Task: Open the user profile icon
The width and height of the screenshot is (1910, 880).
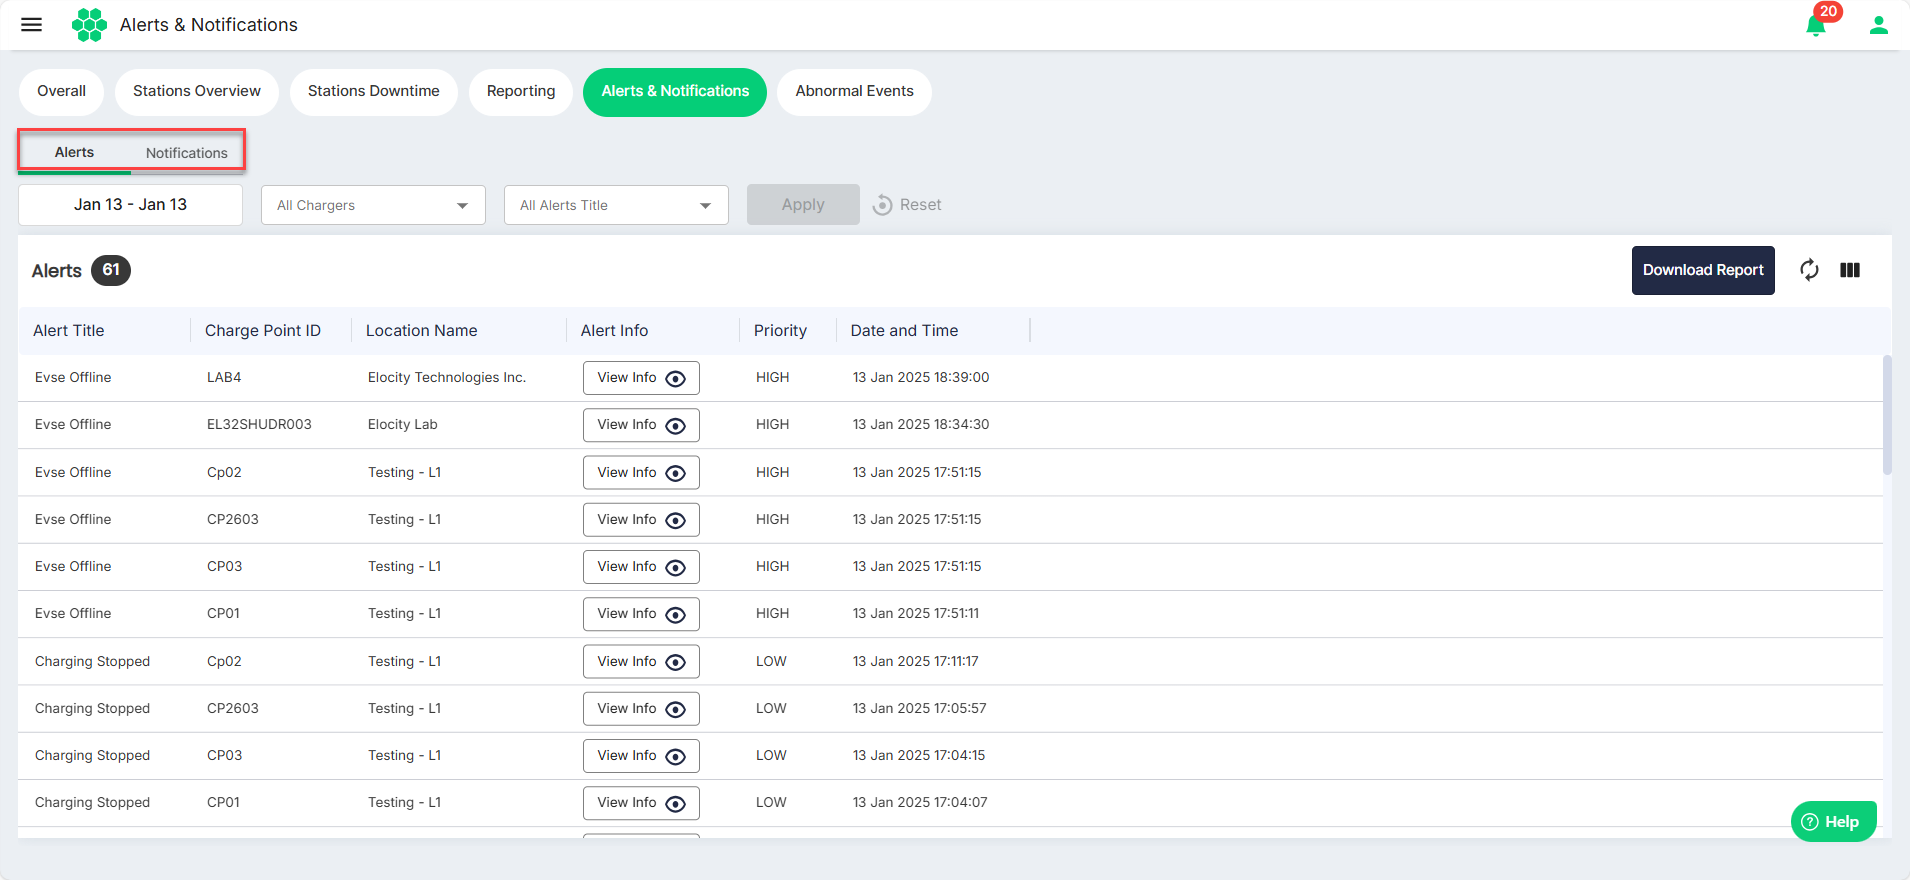Action: [1879, 25]
